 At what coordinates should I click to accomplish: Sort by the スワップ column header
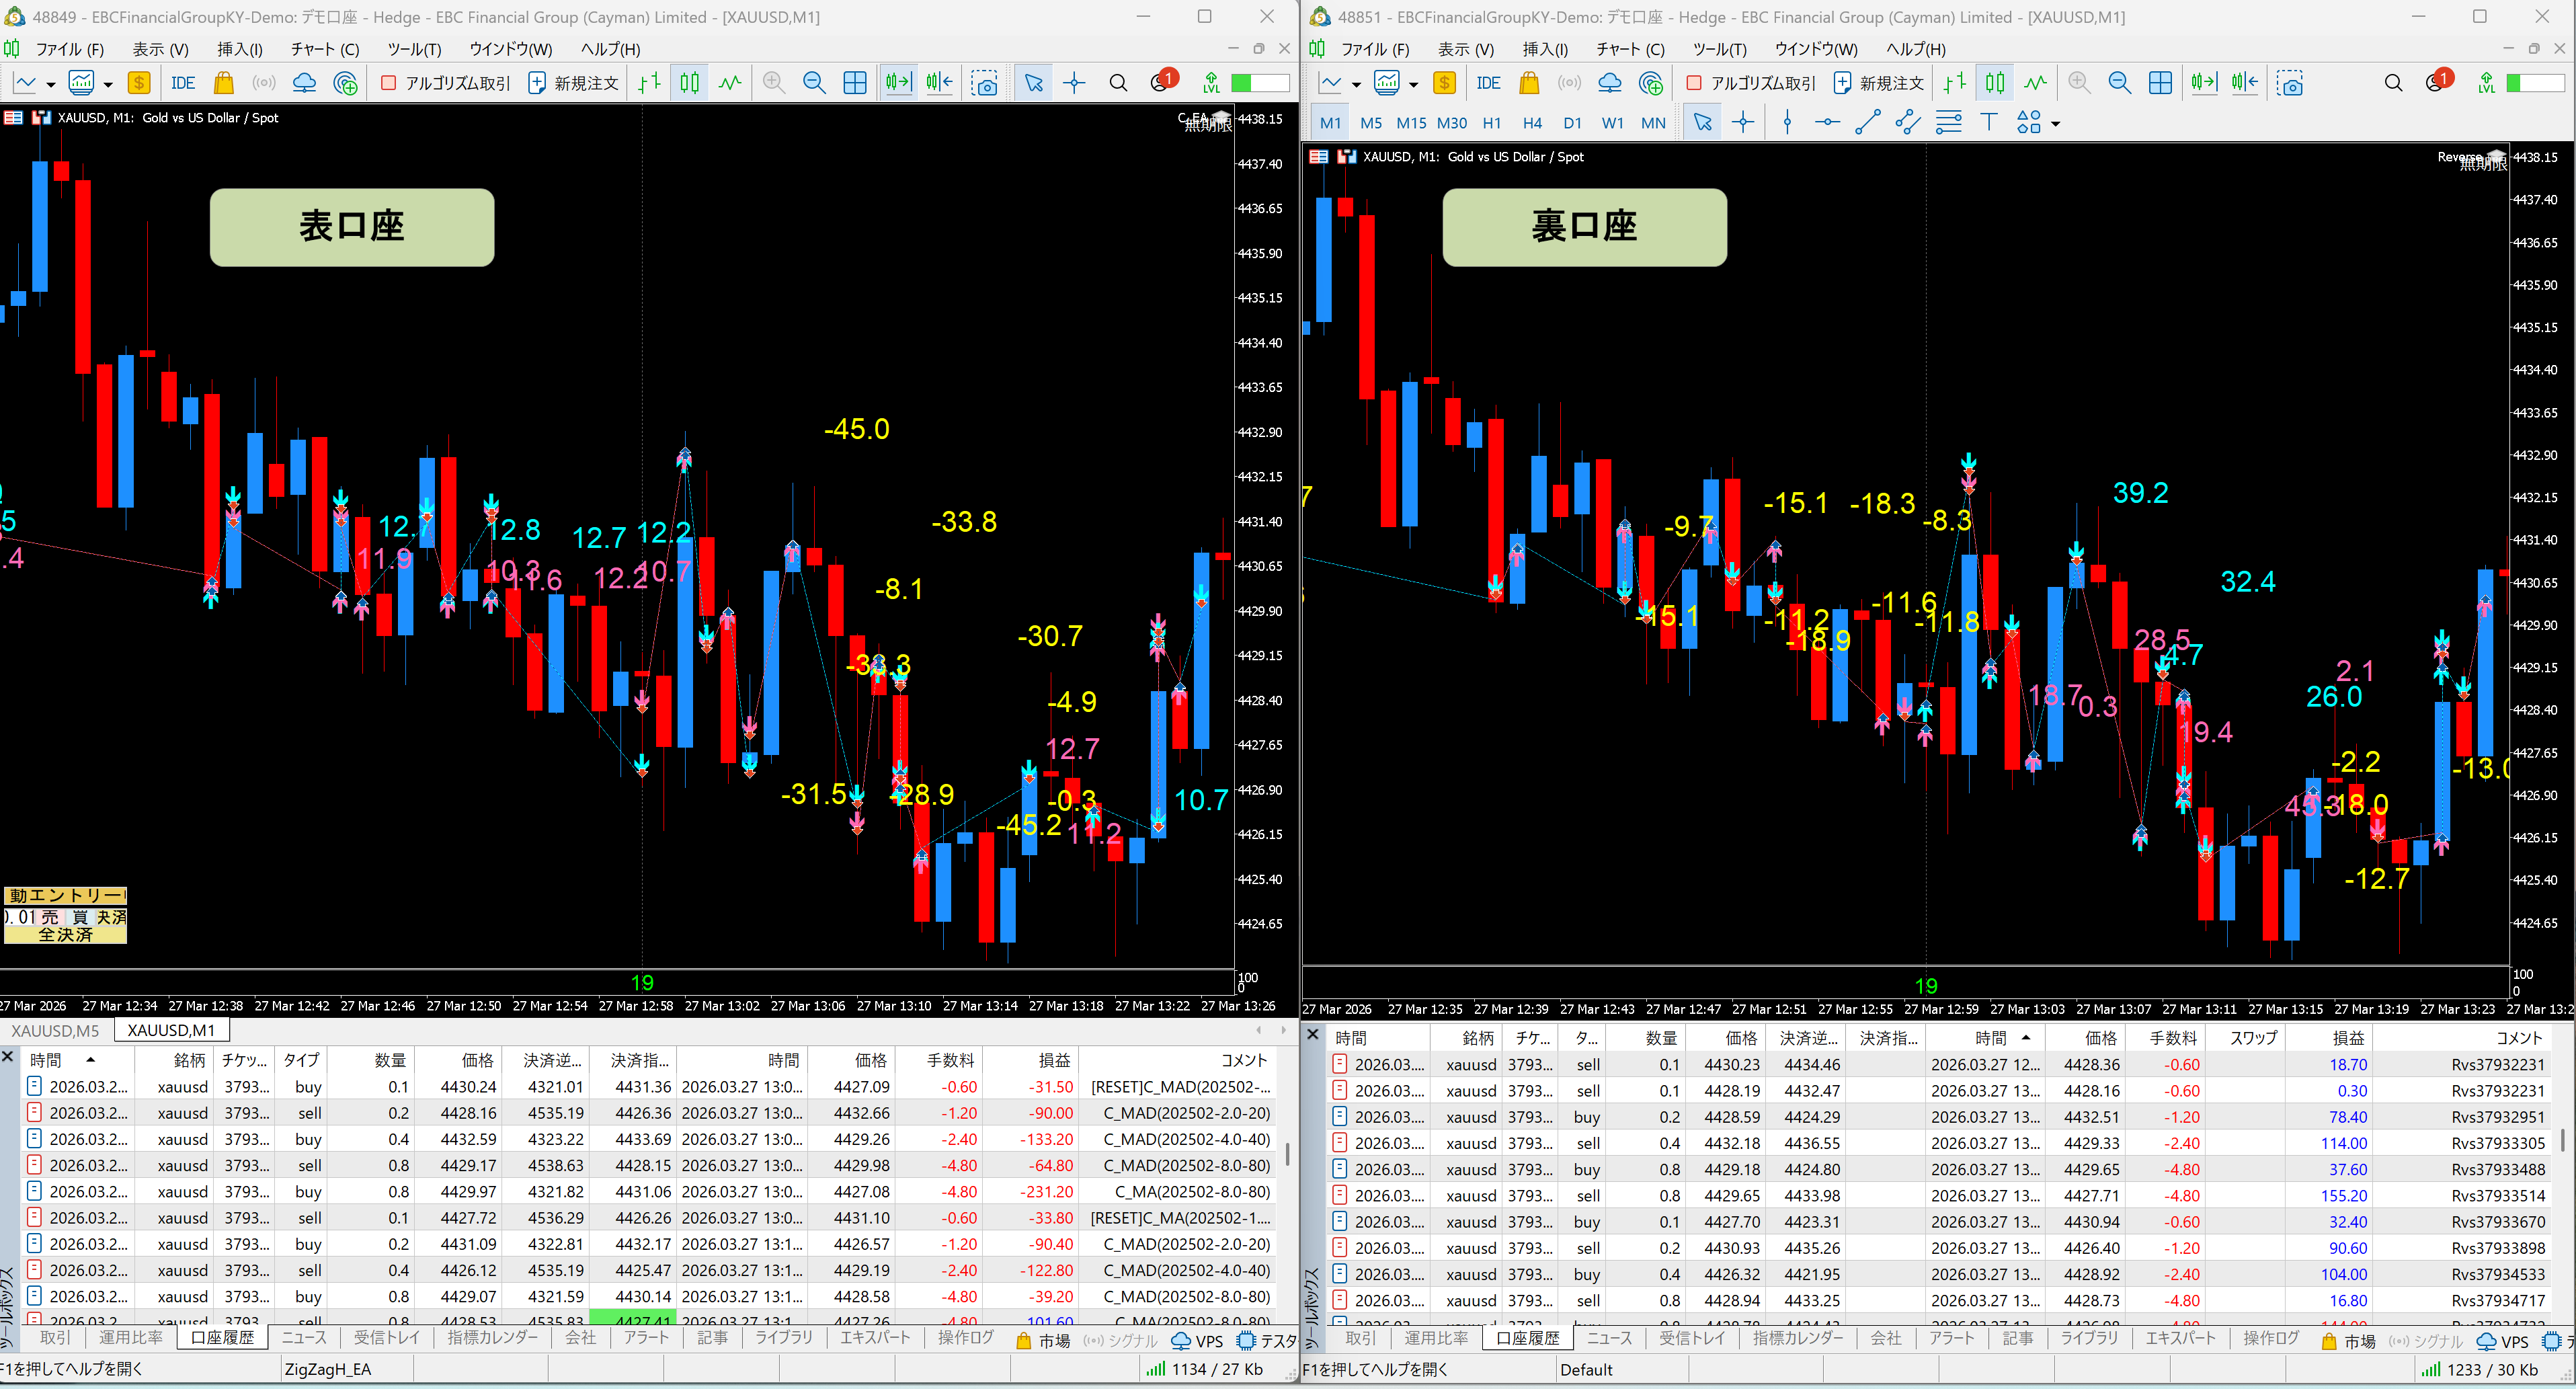tap(2252, 1038)
